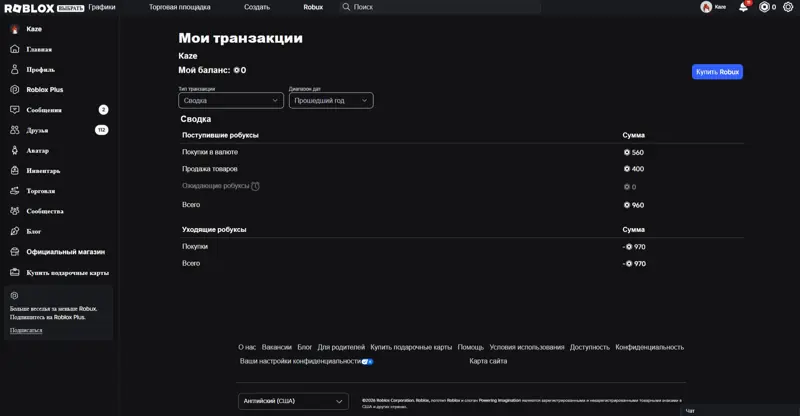Click the Продажа товаров row label
This screenshot has width=800, height=416.
[210, 169]
